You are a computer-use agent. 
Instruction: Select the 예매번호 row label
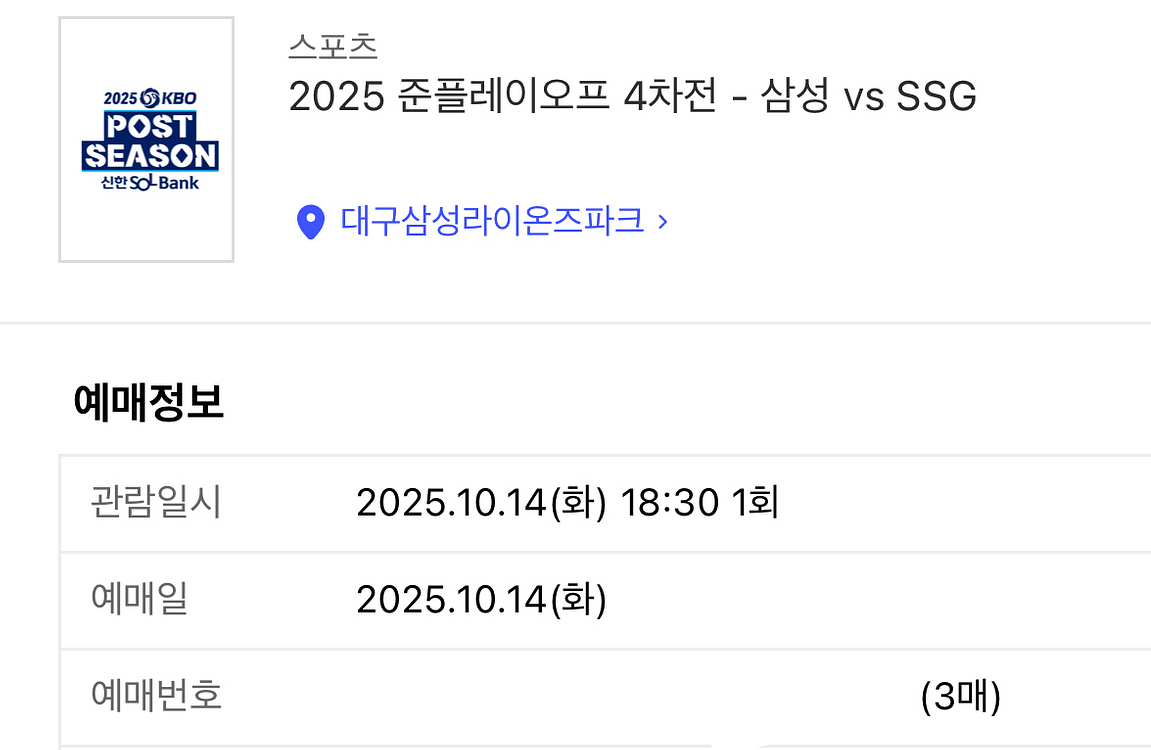(x=156, y=695)
